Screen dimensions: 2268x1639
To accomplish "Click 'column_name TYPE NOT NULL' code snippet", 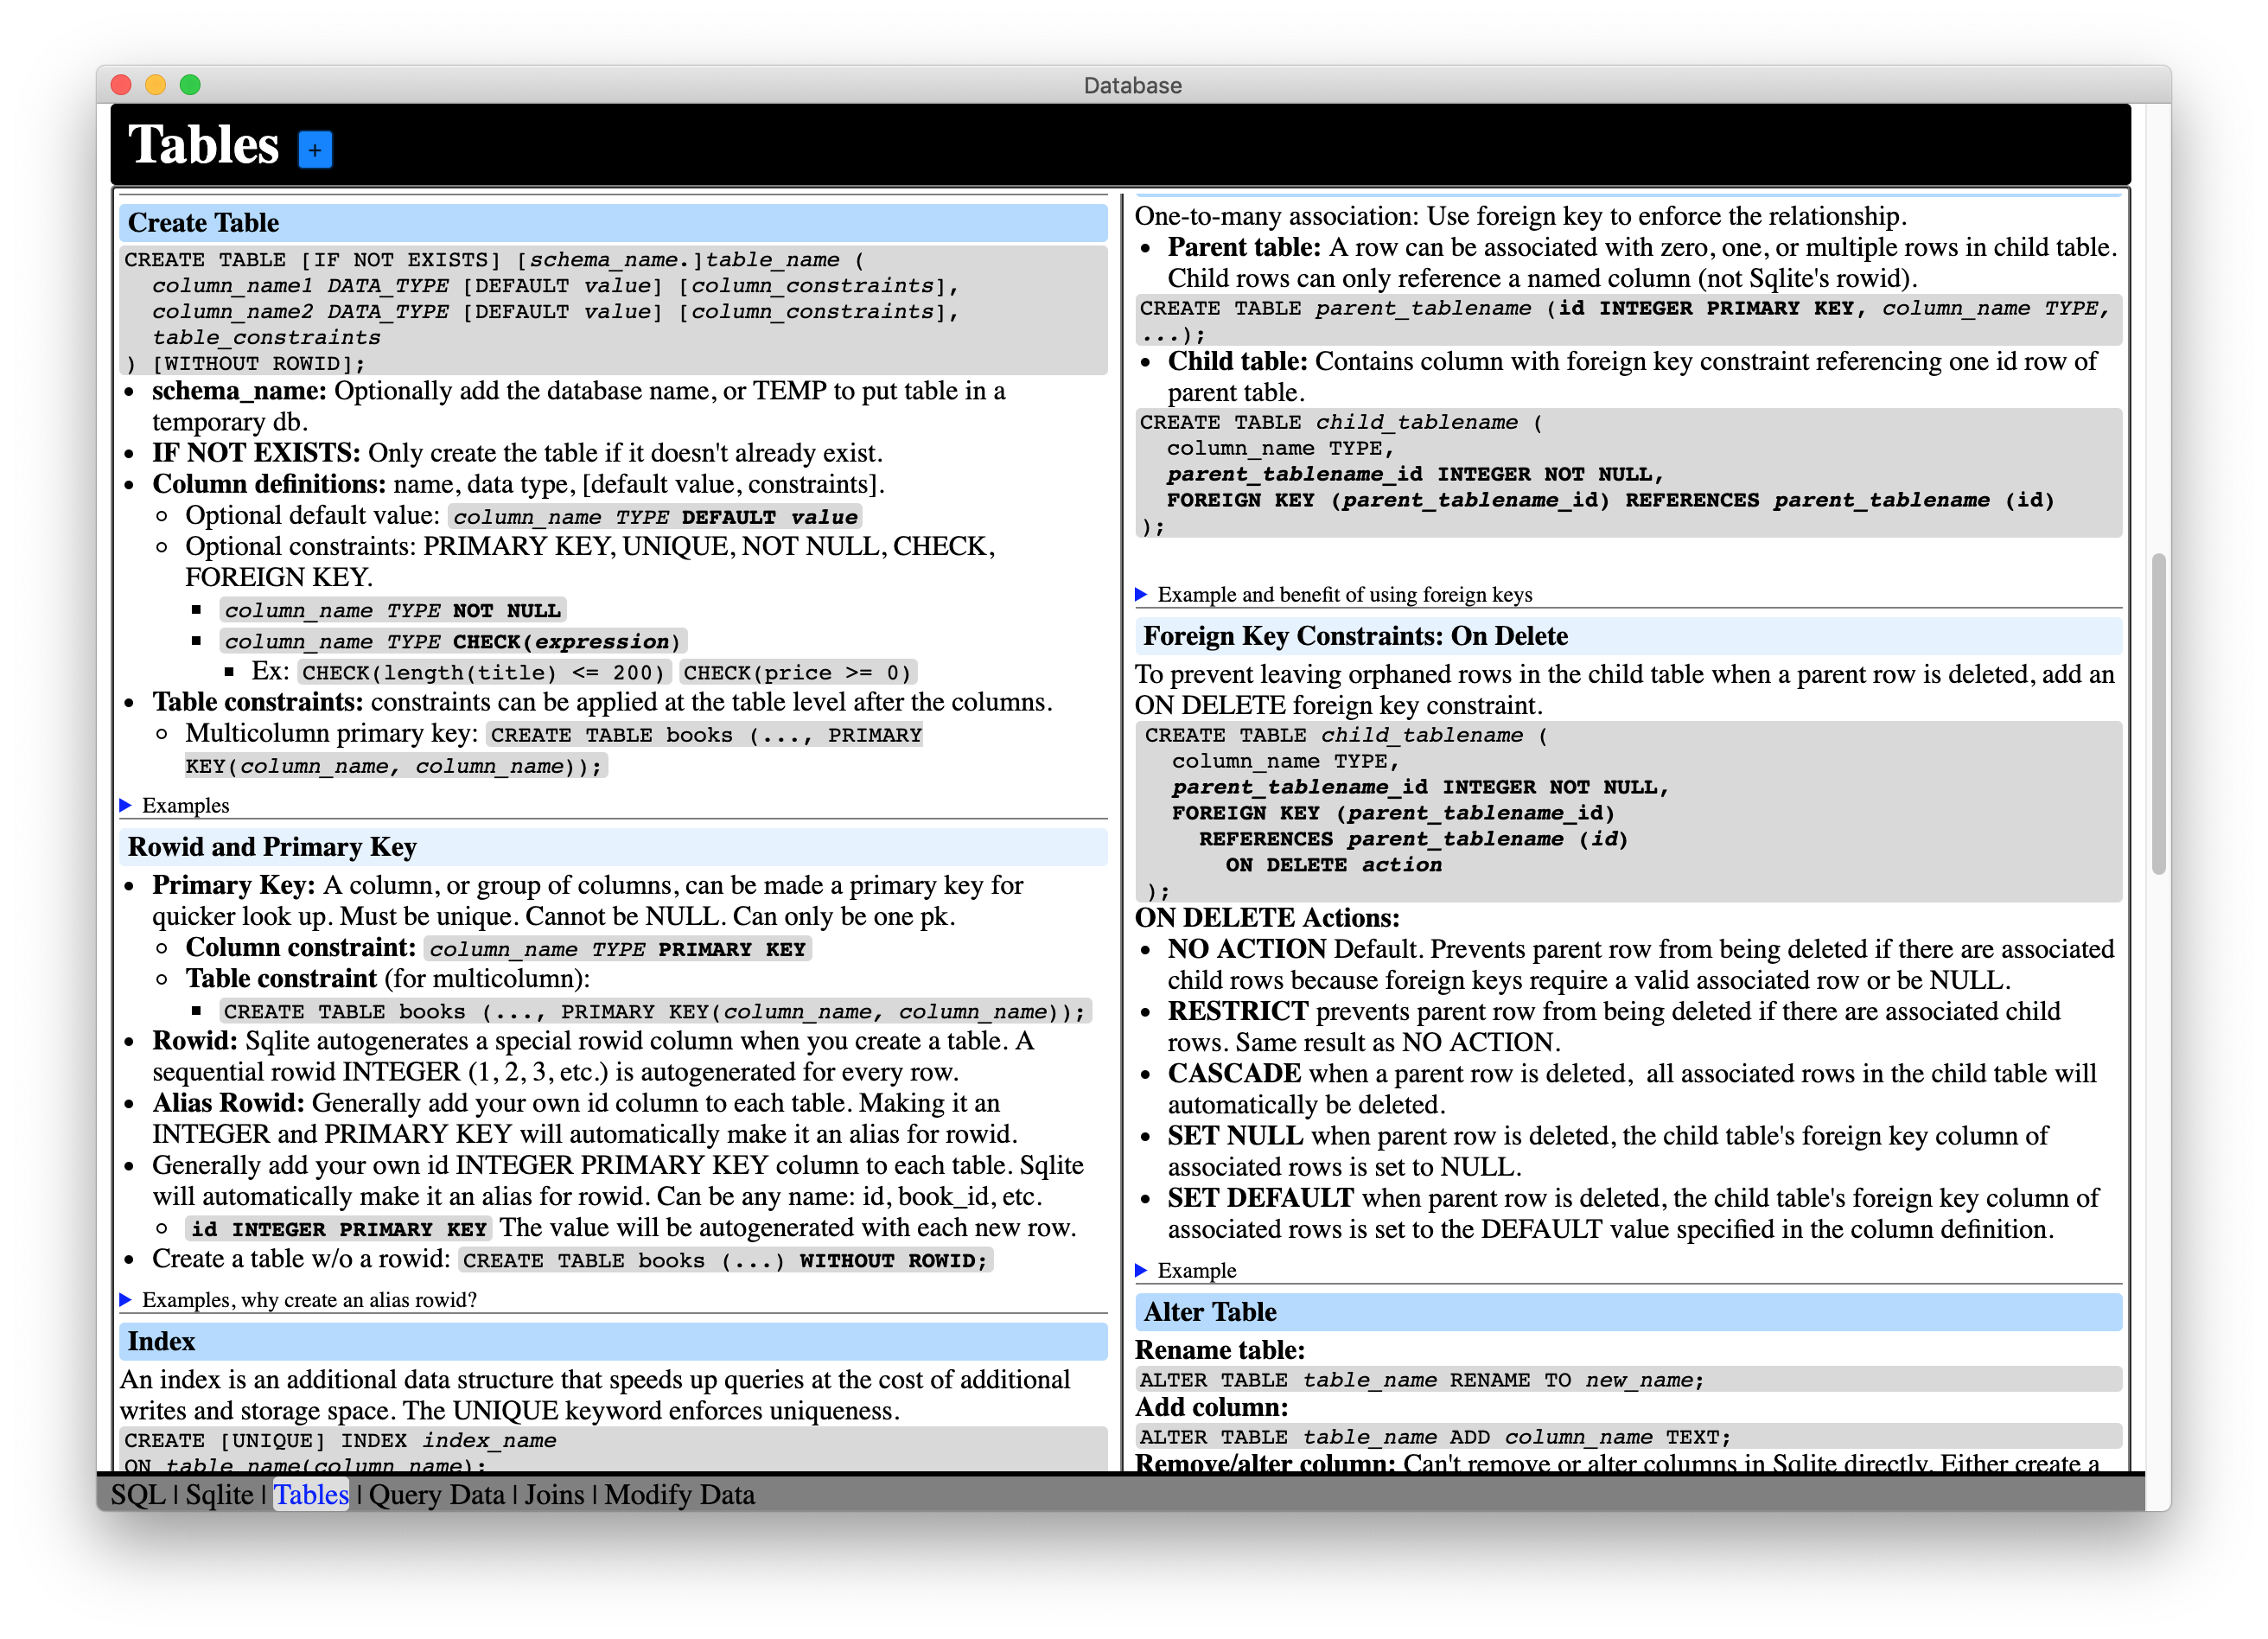I will (x=392, y=610).
